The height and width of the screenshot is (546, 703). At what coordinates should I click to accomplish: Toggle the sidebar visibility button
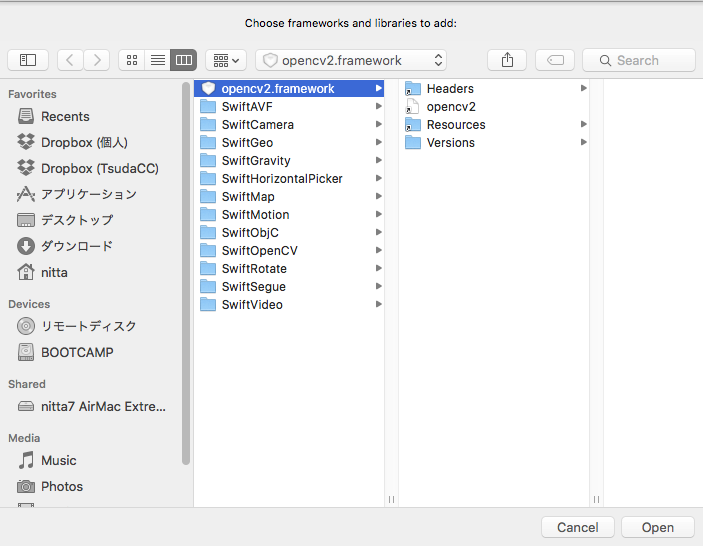pyautogui.click(x=28, y=60)
